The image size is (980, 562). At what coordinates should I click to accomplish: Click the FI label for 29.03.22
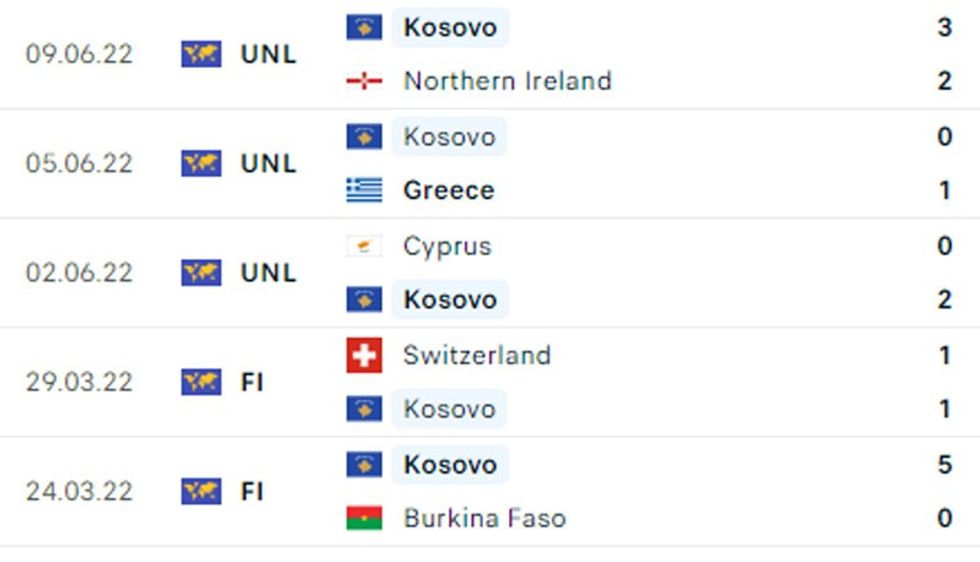pos(252,382)
